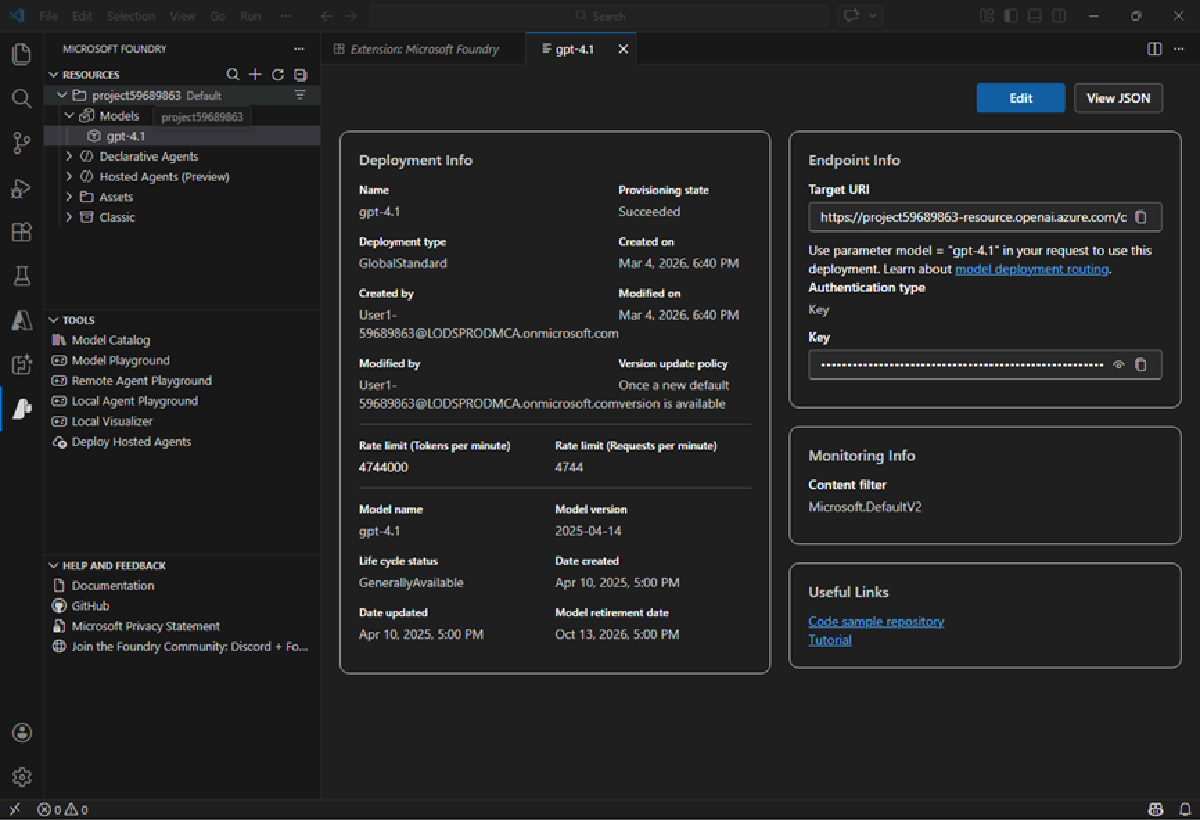1200x820 pixels.
Task: Click the search icon in Resources header
Action: (x=233, y=74)
